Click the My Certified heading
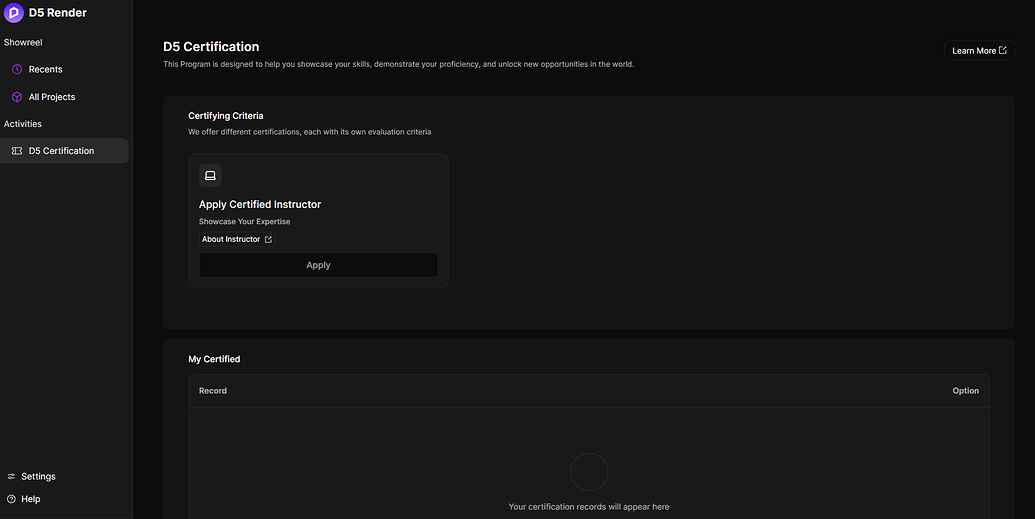Image resolution: width=1035 pixels, height=519 pixels. (214, 359)
